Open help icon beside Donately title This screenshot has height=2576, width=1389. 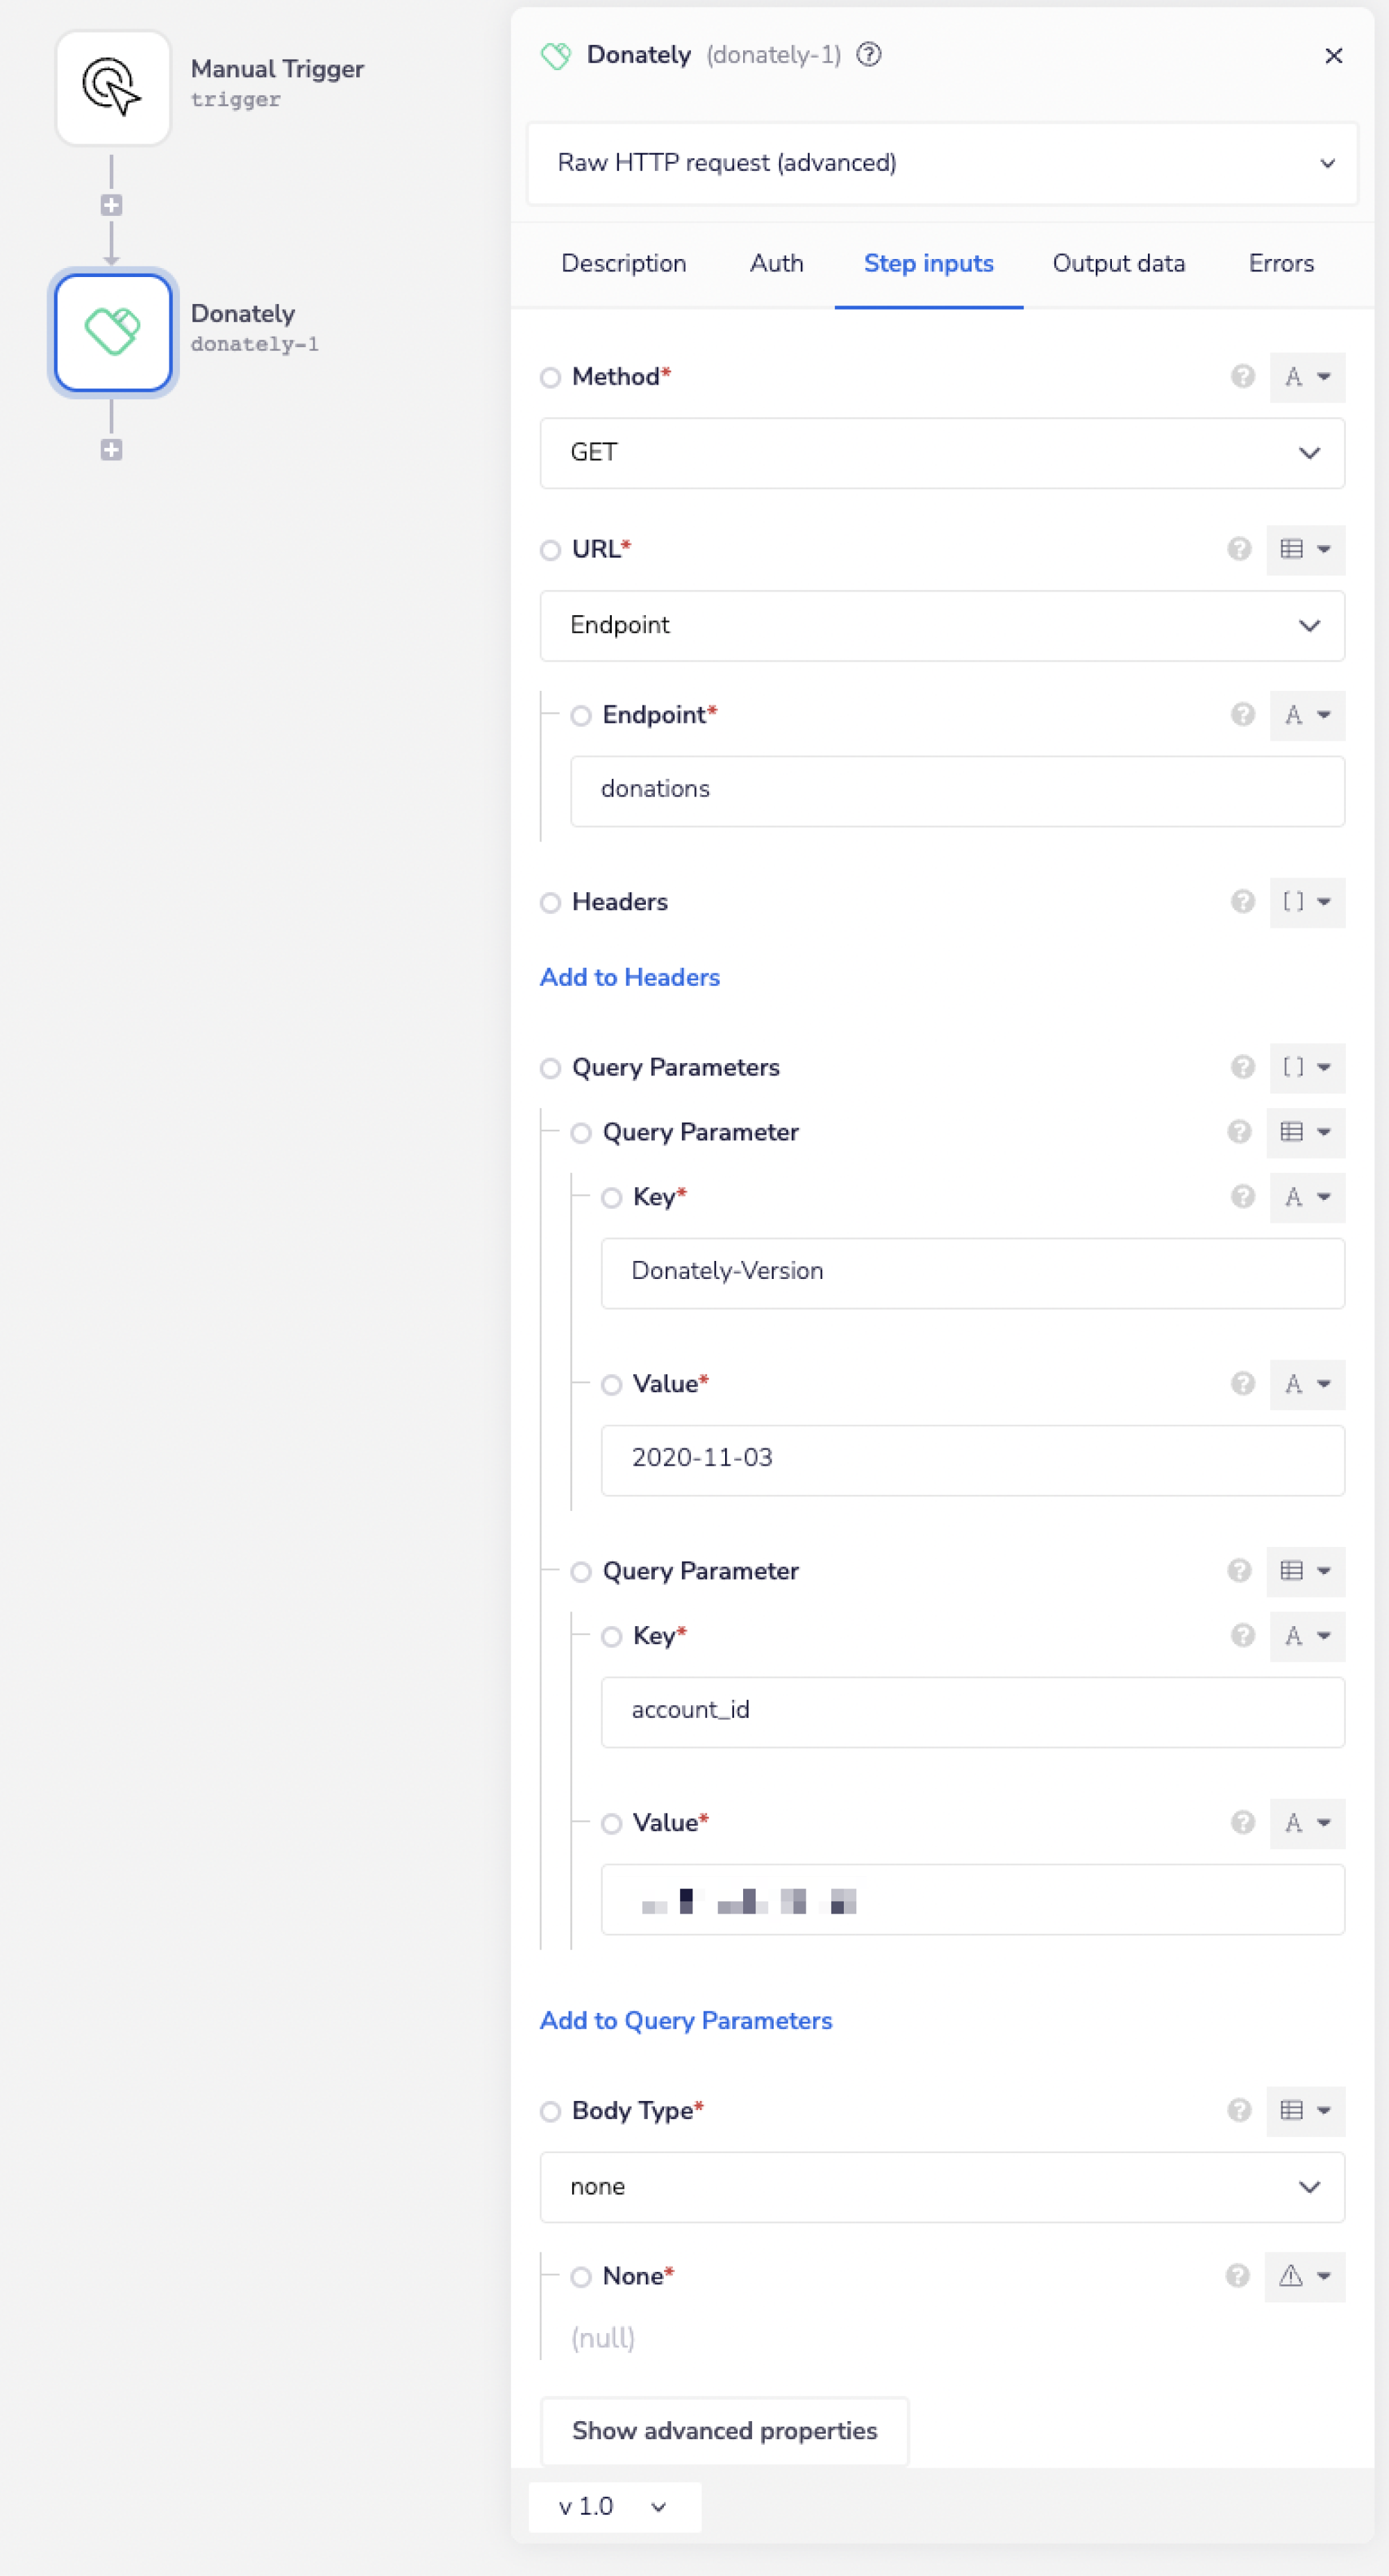[x=869, y=55]
